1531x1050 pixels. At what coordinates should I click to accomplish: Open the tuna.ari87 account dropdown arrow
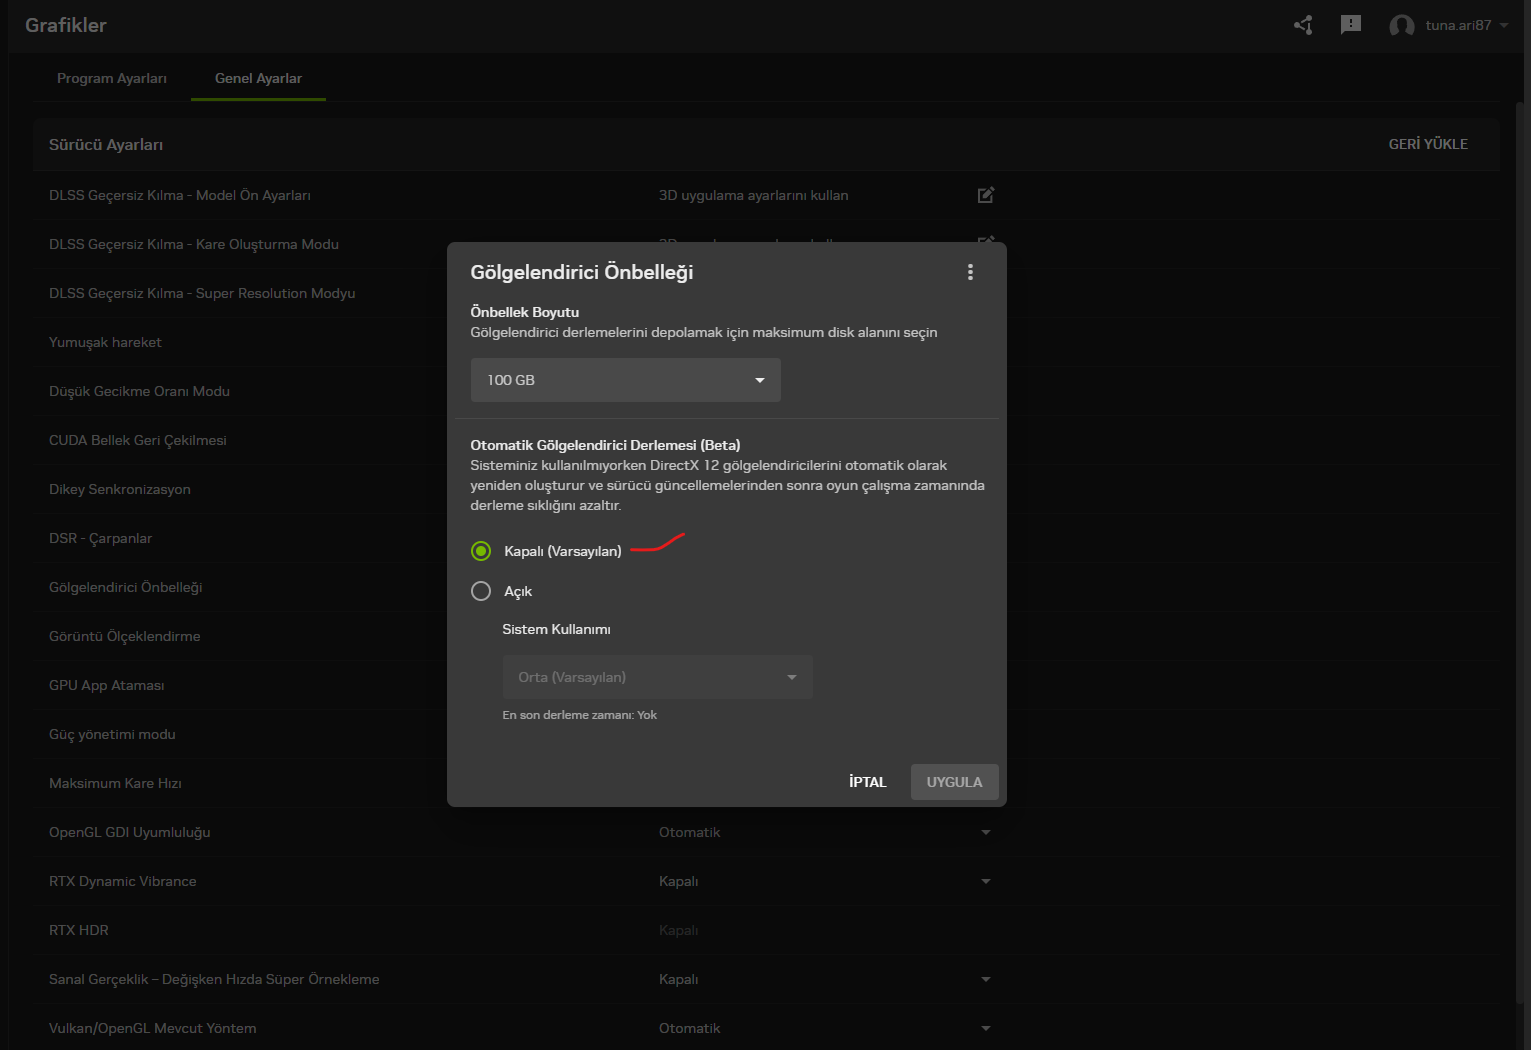click(1504, 26)
